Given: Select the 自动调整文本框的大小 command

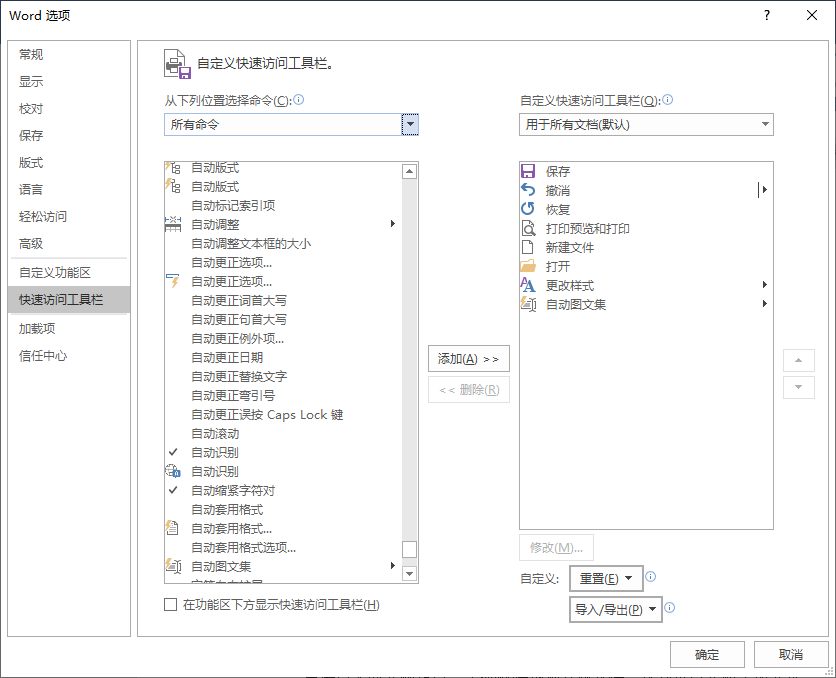Looking at the screenshot, I should [283, 244].
